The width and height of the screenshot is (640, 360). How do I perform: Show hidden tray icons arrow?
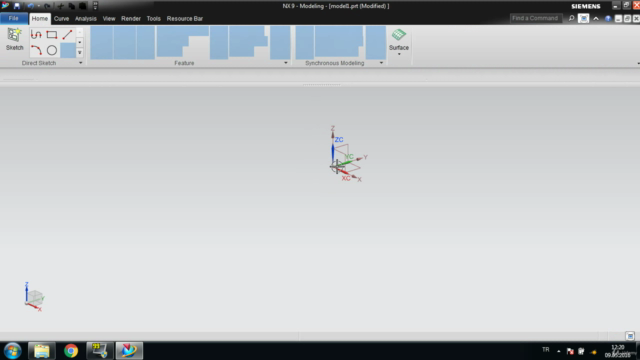click(x=558, y=351)
